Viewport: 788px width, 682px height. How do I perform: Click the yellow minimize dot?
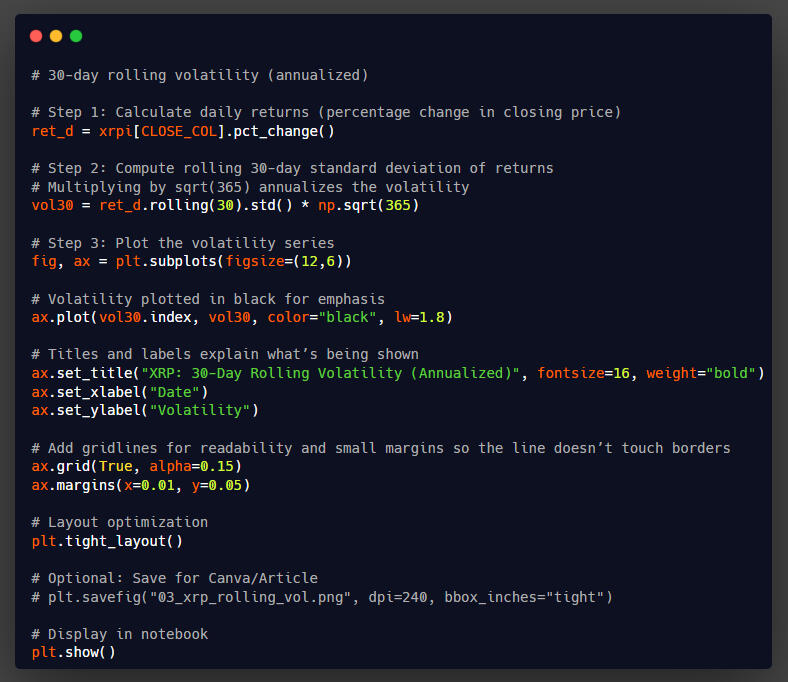point(56,36)
